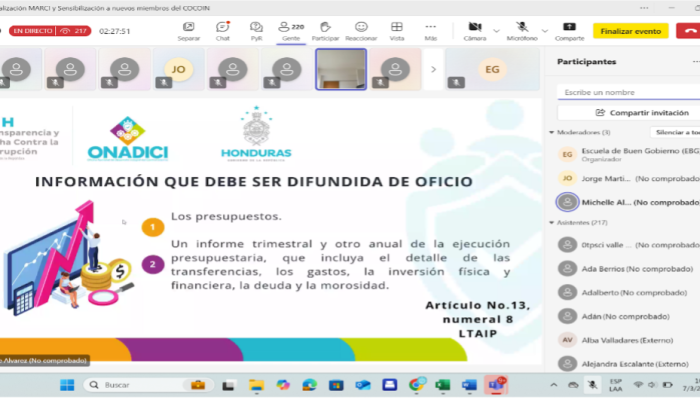Select Michelle Al... in participants list
Screen dimensions: 700x400
point(629,202)
